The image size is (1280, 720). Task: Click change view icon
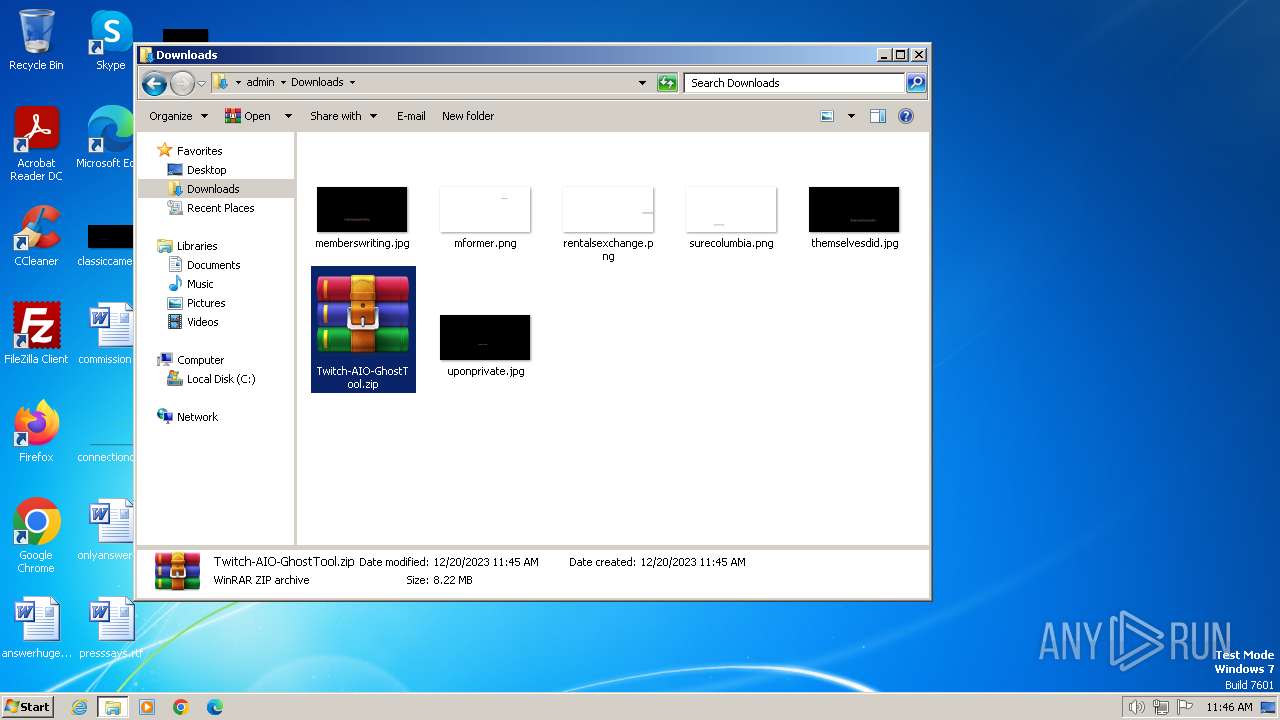827,116
